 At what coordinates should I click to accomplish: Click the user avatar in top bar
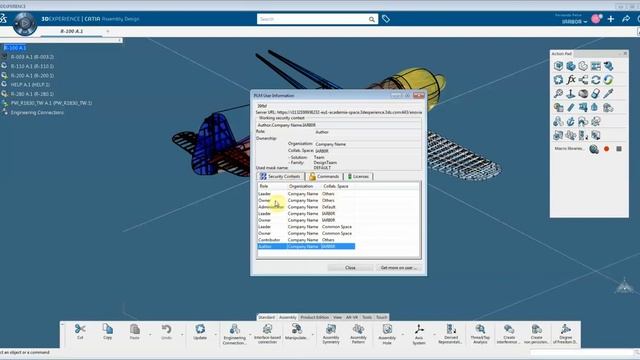(596, 18)
